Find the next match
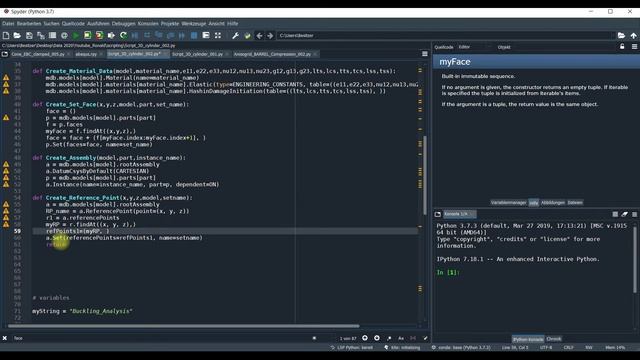640x360 pixels. (377, 338)
